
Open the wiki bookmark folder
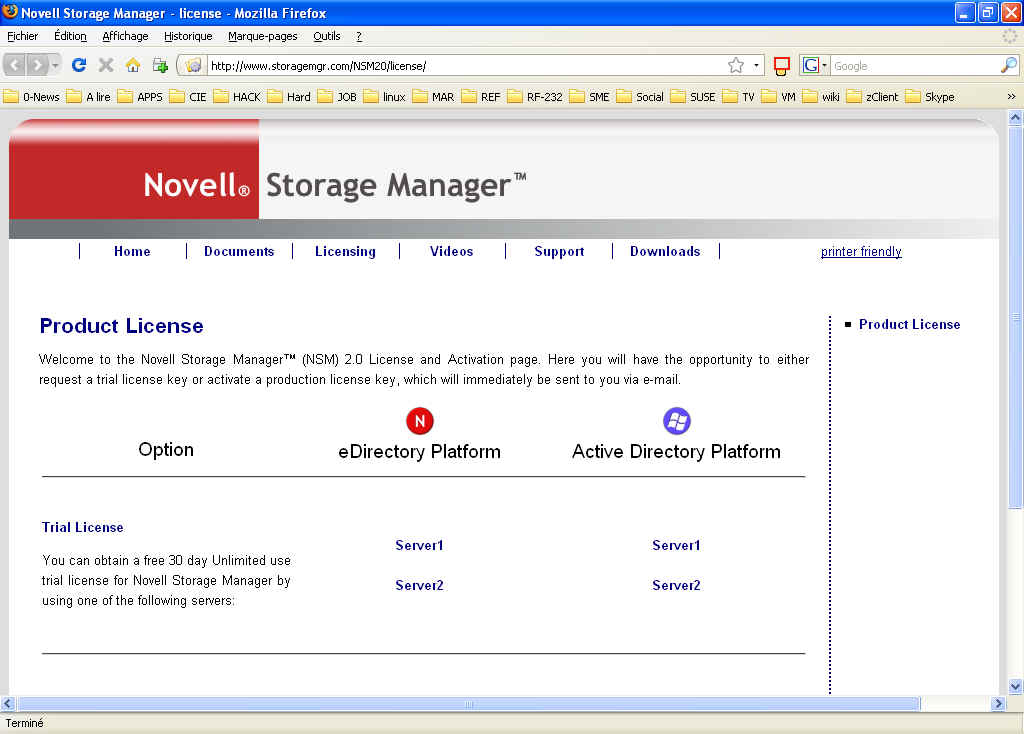click(822, 97)
